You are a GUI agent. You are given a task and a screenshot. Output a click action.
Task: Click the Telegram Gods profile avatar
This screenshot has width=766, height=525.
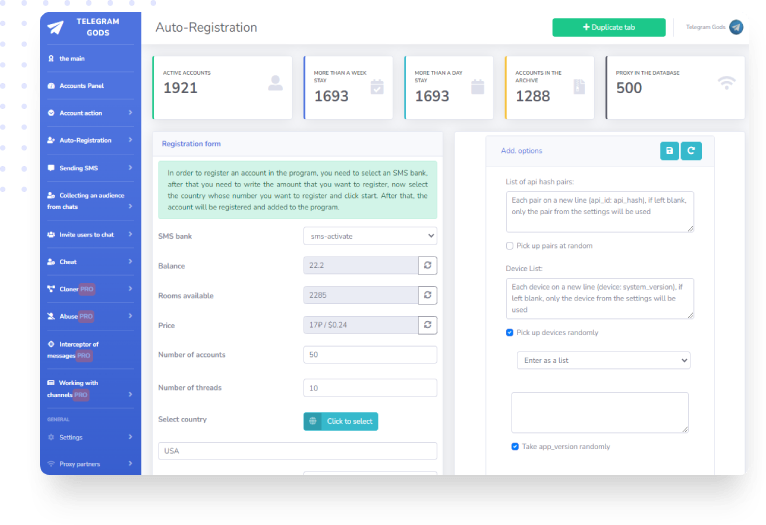pos(736,27)
